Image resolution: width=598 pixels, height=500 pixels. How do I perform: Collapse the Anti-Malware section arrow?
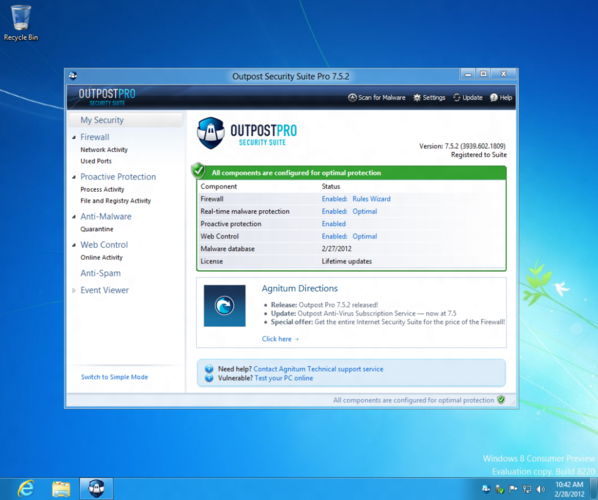click(x=74, y=217)
